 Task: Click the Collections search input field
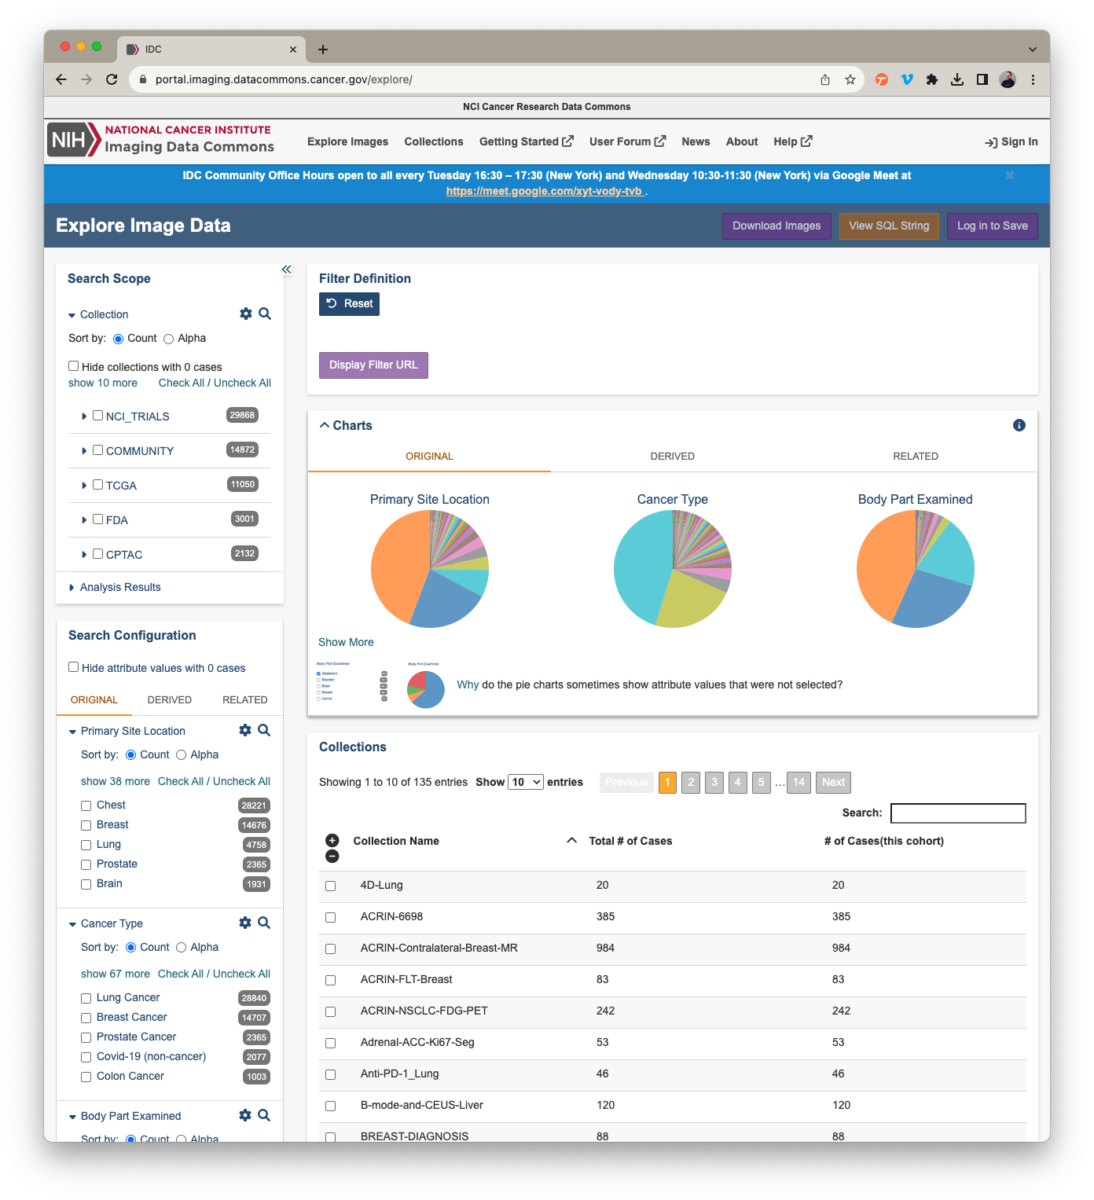(x=957, y=813)
